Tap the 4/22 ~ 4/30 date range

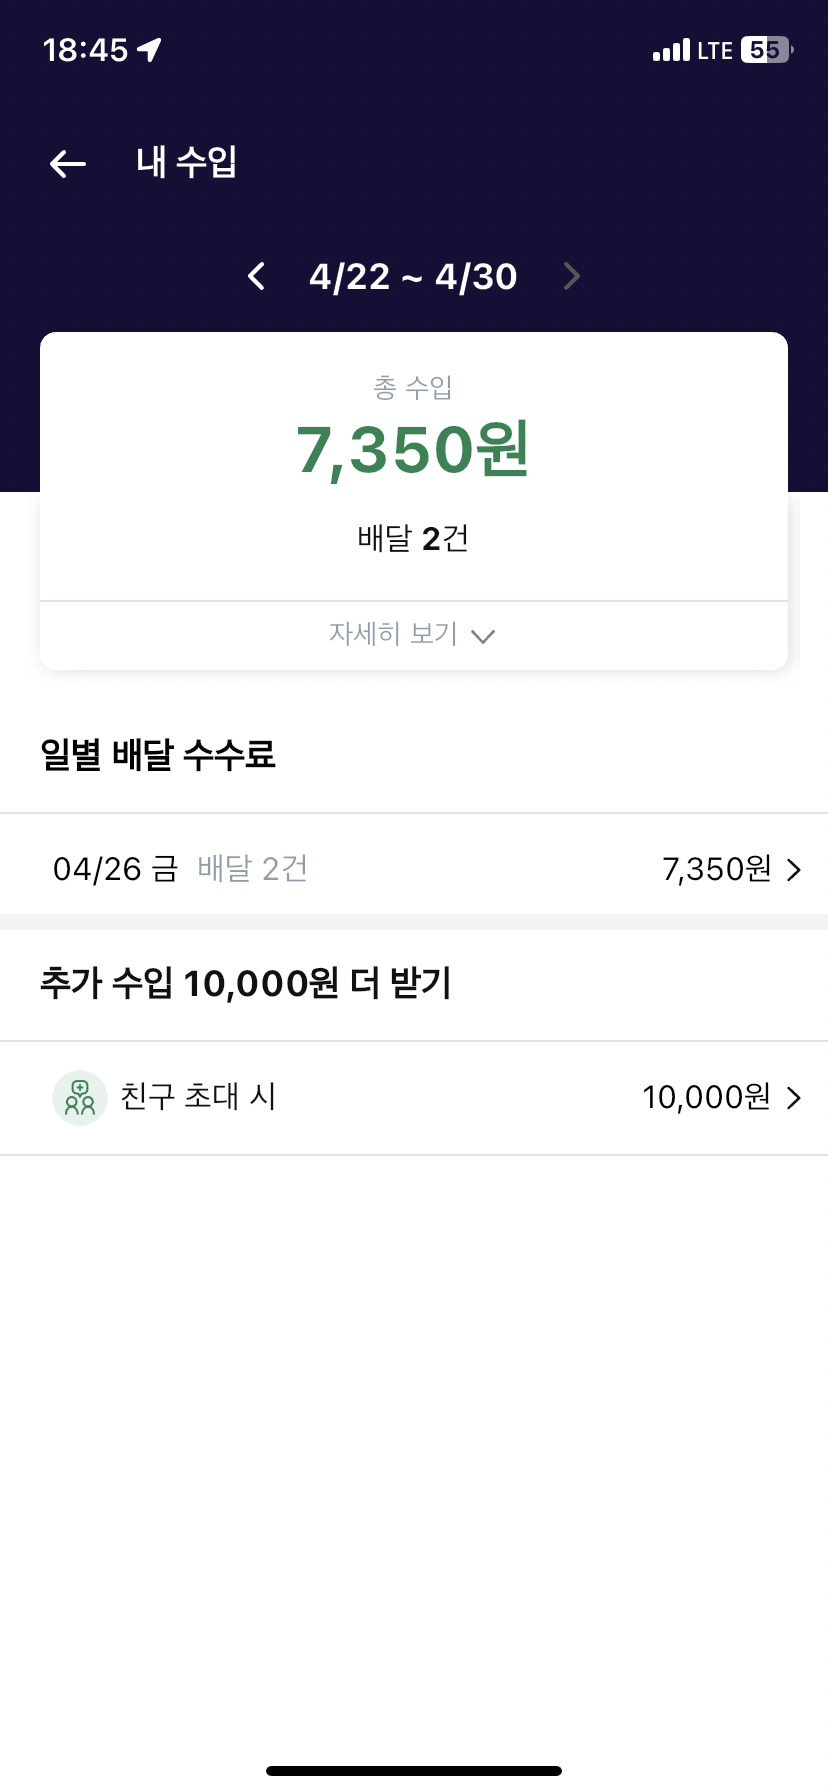point(413,277)
